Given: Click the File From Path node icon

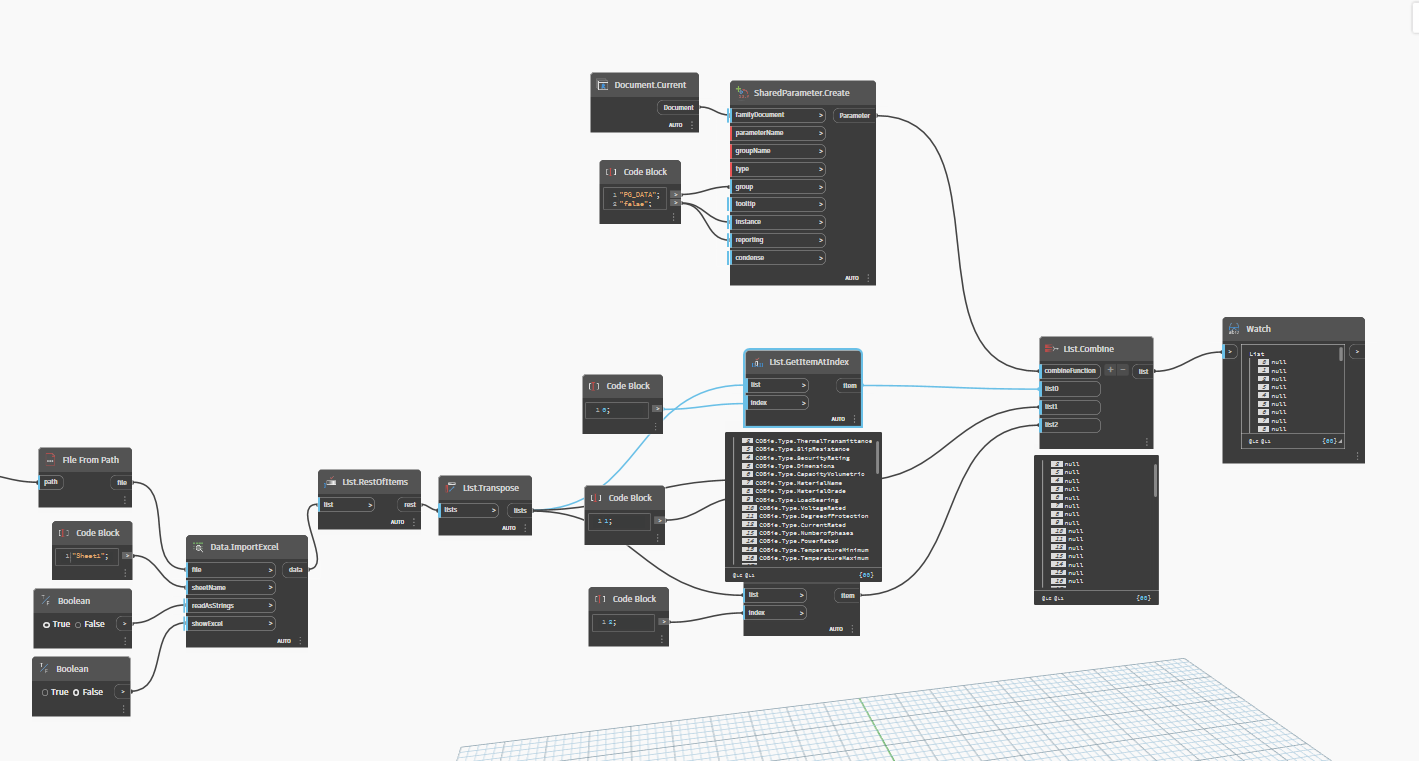Looking at the screenshot, I should [x=51, y=460].
